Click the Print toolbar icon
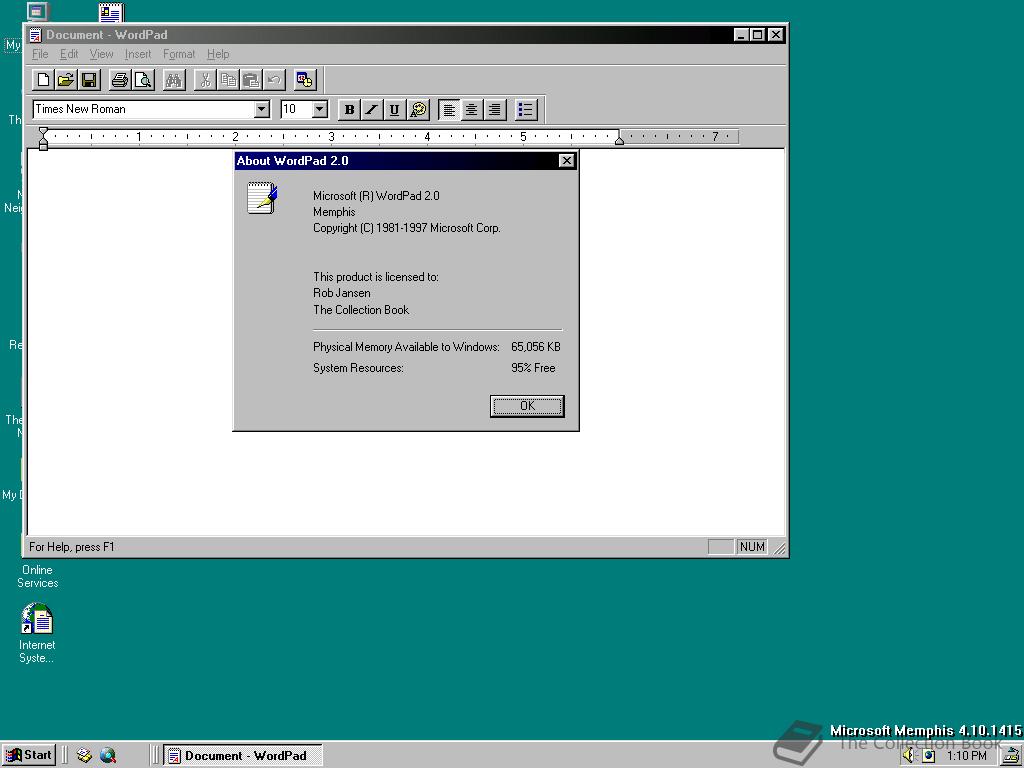Image resolution: width=1024 pixels, height=768 pixels. tap(120, 80)
